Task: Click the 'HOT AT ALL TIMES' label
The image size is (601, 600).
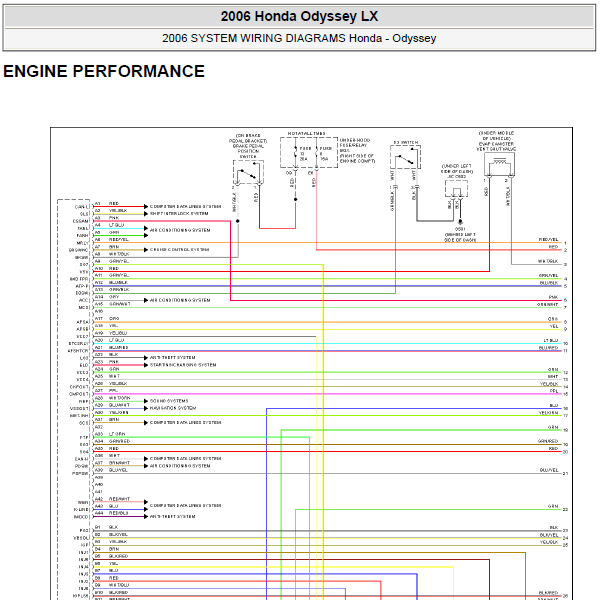Action: point(306,133)
